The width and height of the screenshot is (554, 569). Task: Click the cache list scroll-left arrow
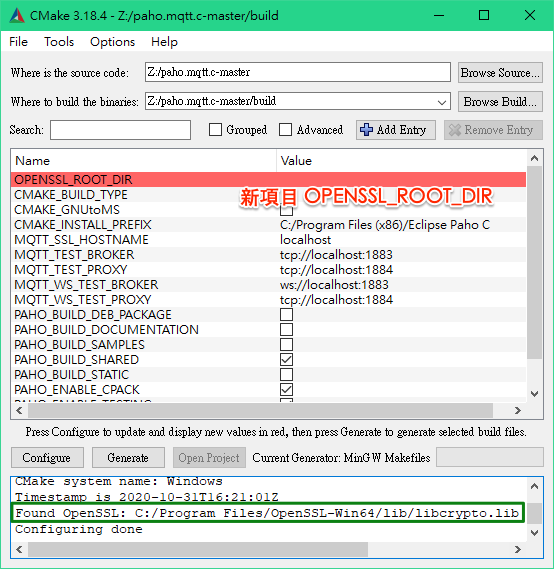[19, 410]
